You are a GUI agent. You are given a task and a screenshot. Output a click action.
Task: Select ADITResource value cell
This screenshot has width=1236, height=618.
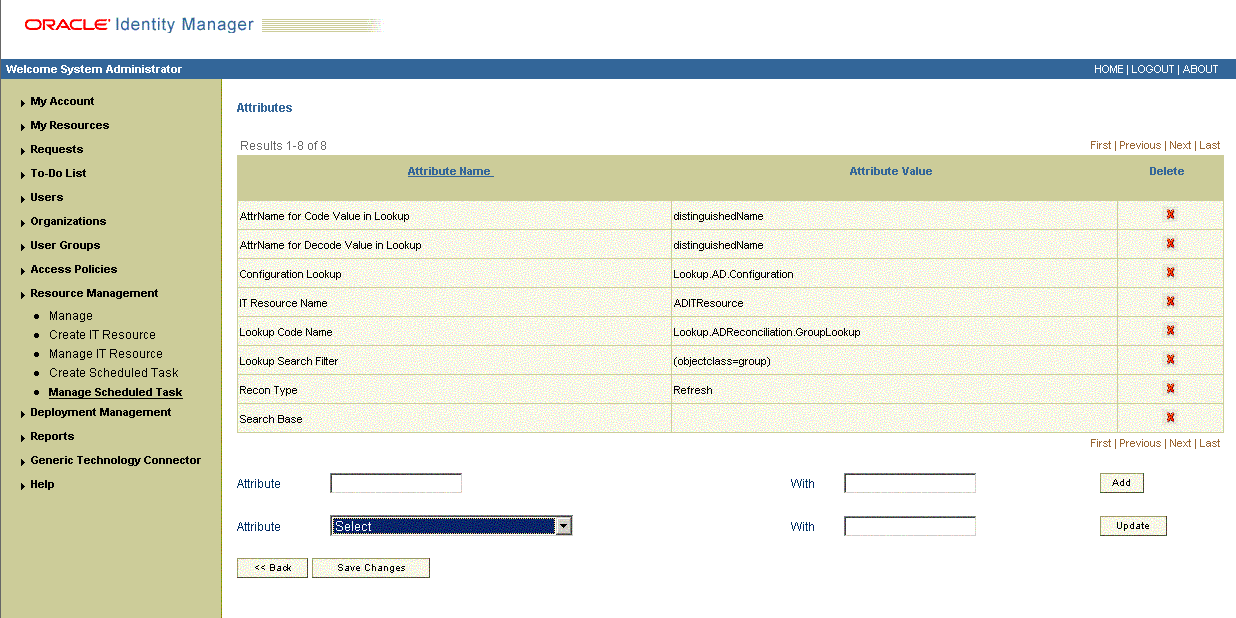click(x=894, y=303)
